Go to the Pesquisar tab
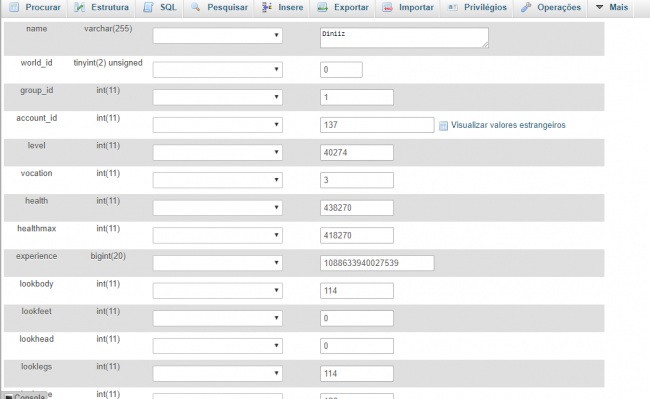 (219, 7)
